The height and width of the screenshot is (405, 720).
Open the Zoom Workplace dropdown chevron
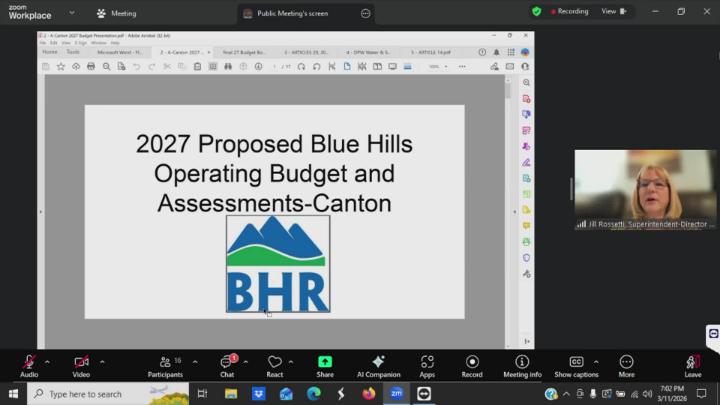(x=71, y=13)
